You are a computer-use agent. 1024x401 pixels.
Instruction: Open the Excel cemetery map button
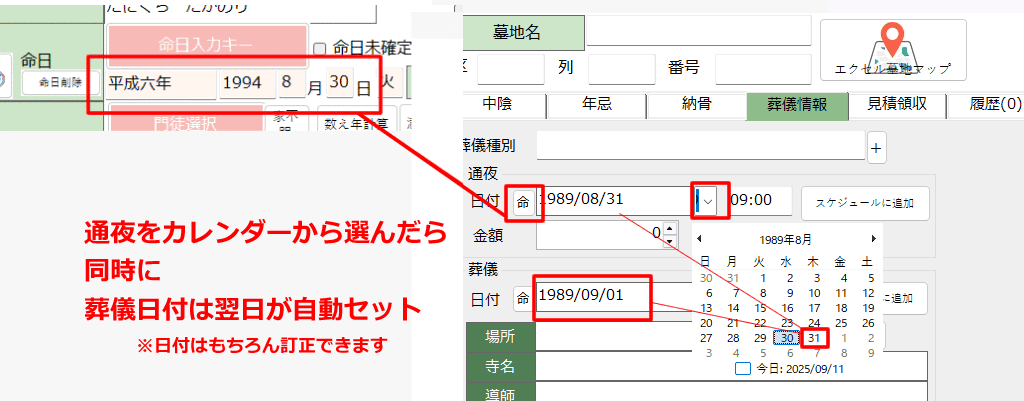(893, 51)
